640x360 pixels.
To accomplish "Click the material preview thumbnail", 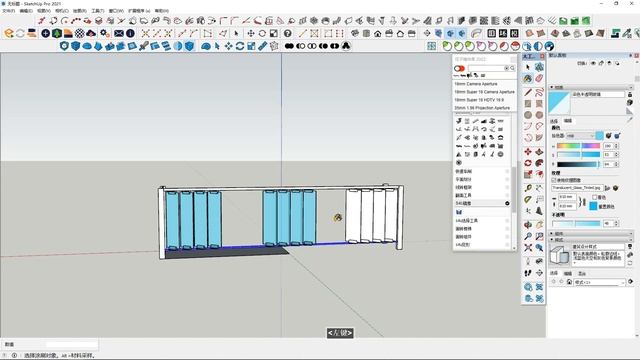I will pos(559,103).
